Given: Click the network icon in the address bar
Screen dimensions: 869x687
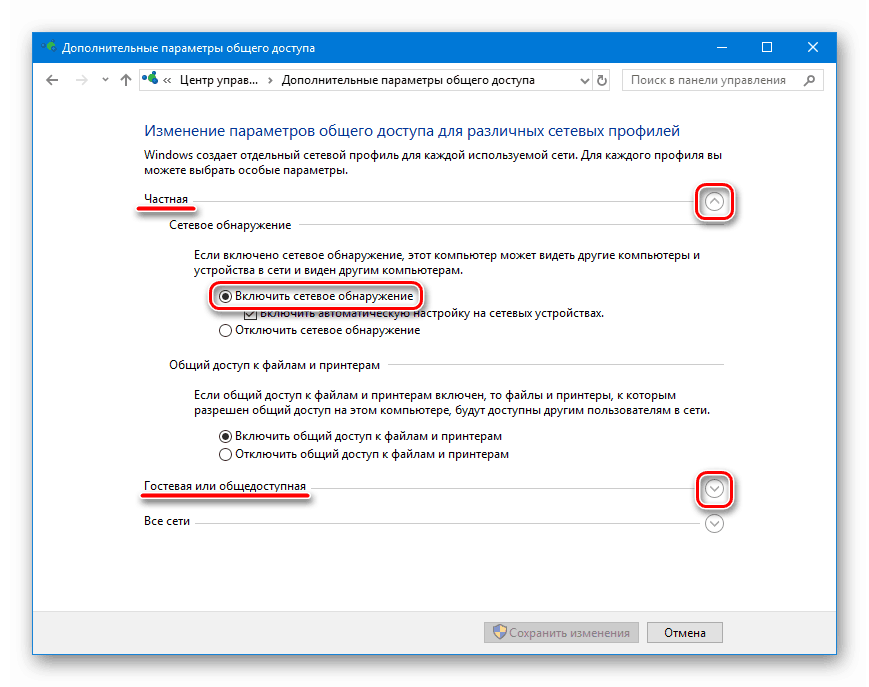Looking at the screenshot, I should [150, 79].
